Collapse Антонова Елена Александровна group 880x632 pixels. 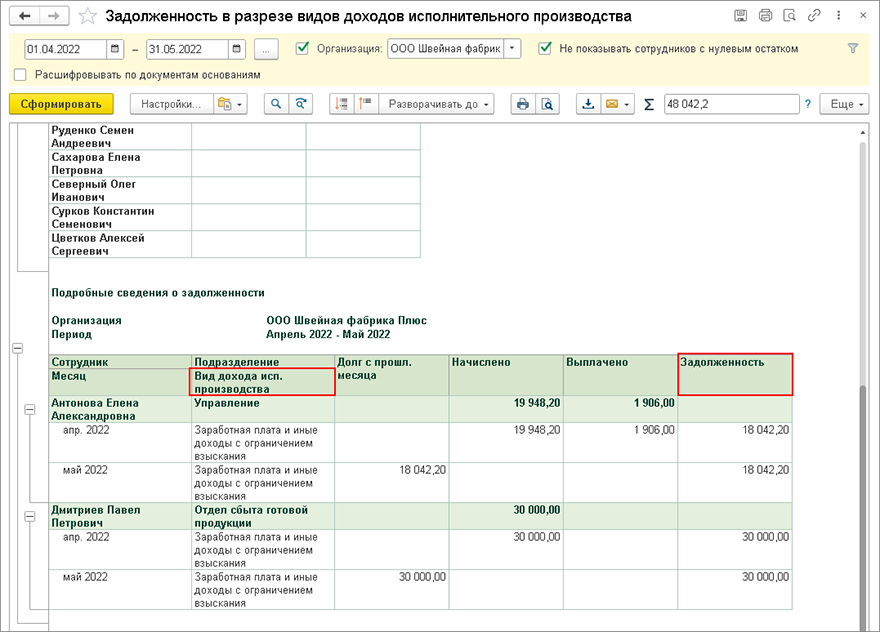[30, 410]
